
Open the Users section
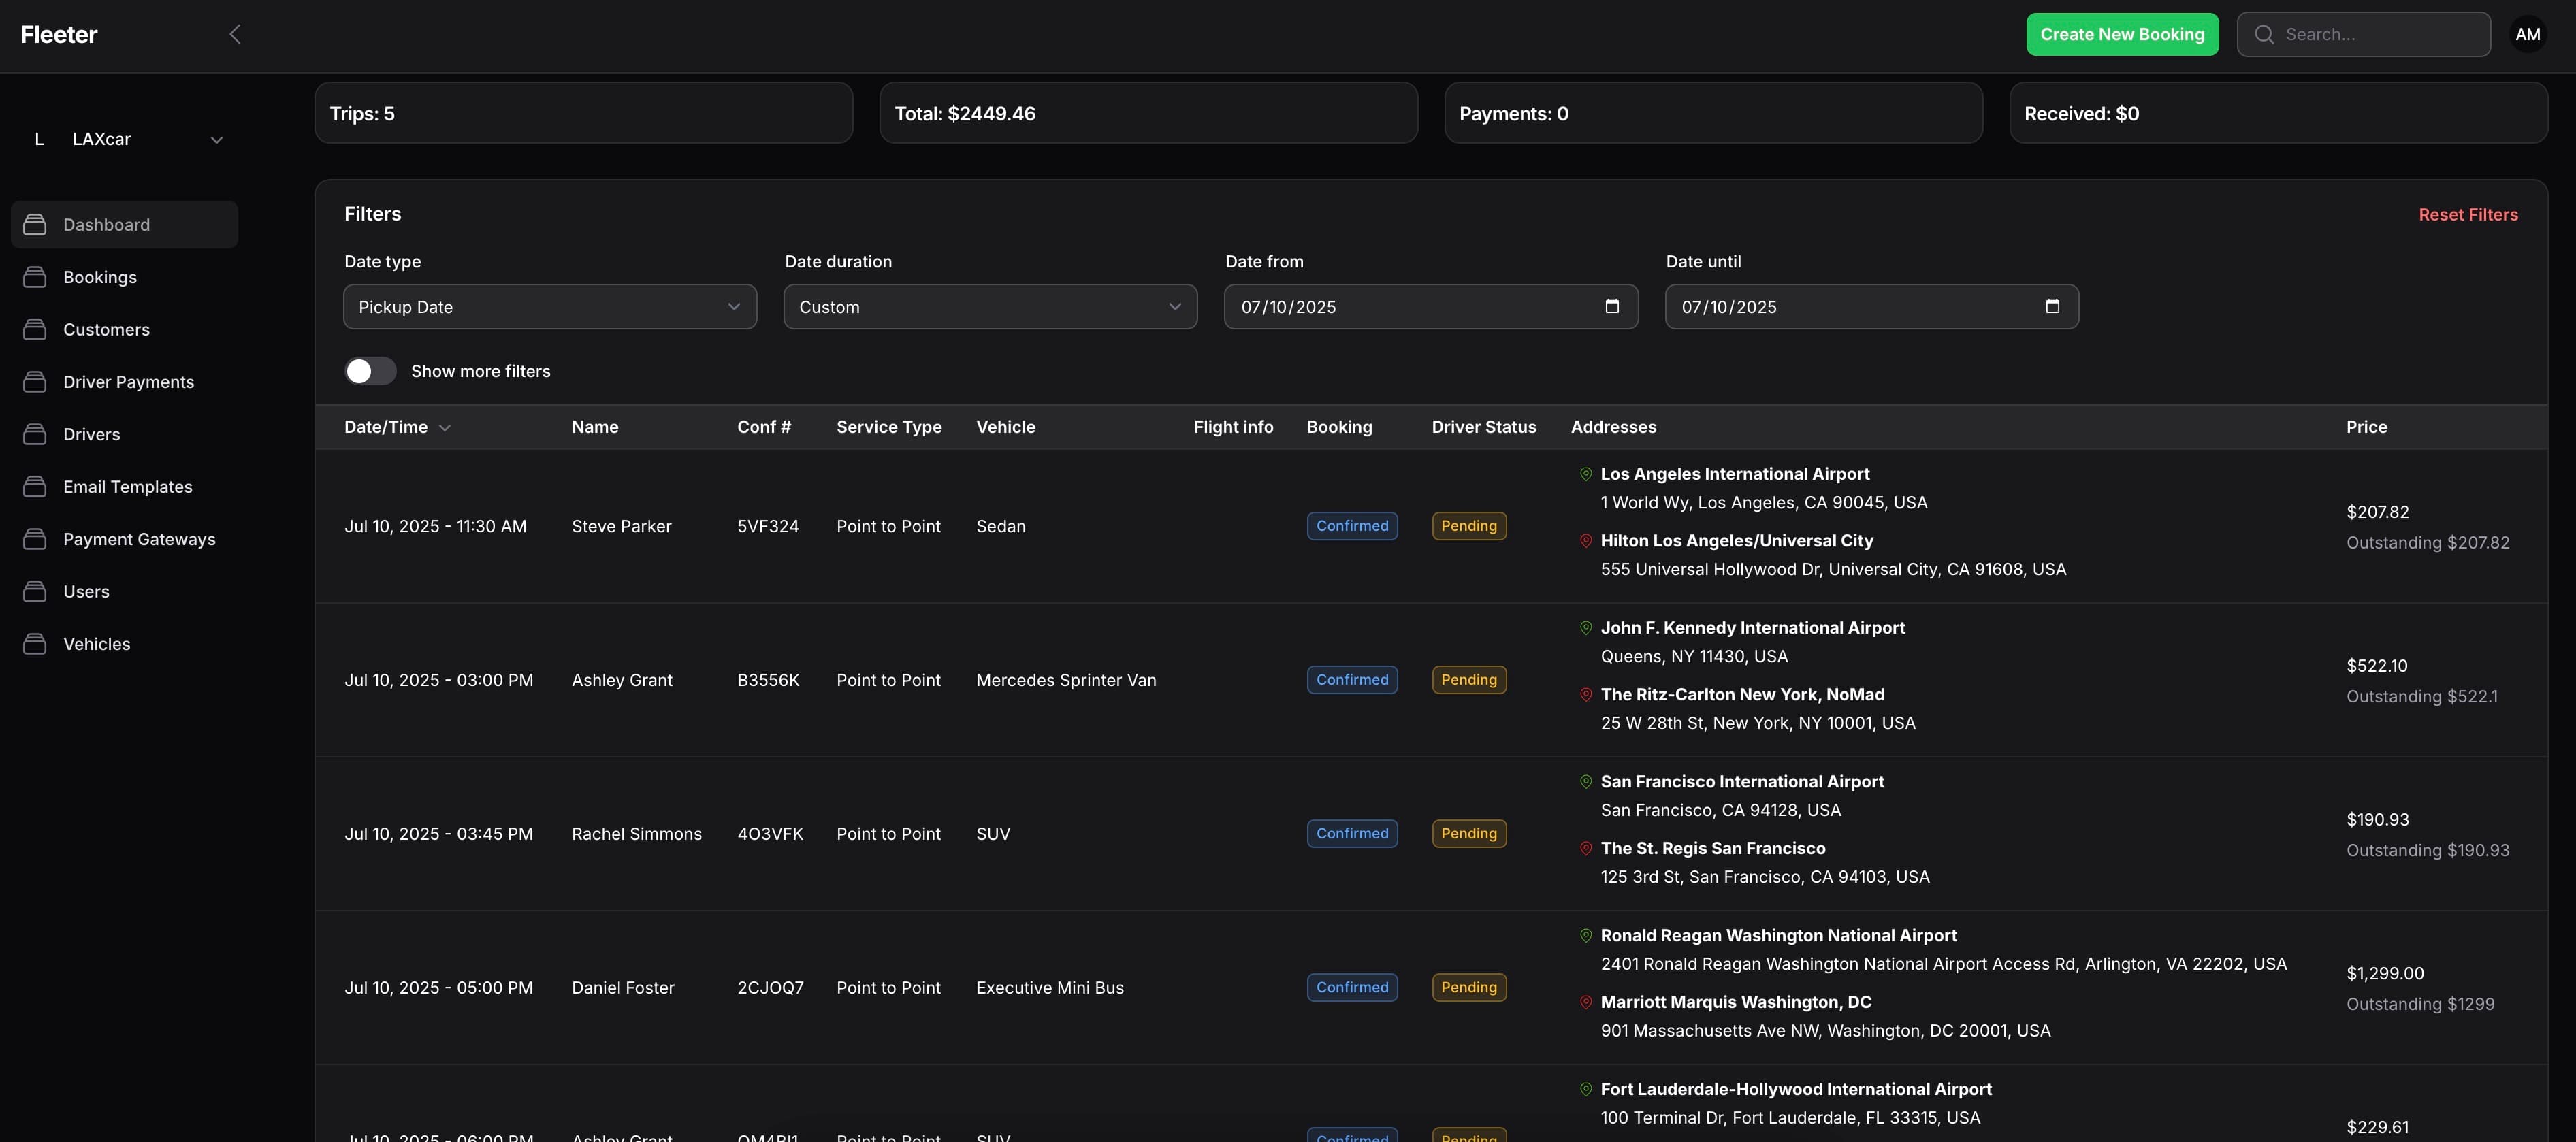[x=36, y=591]
